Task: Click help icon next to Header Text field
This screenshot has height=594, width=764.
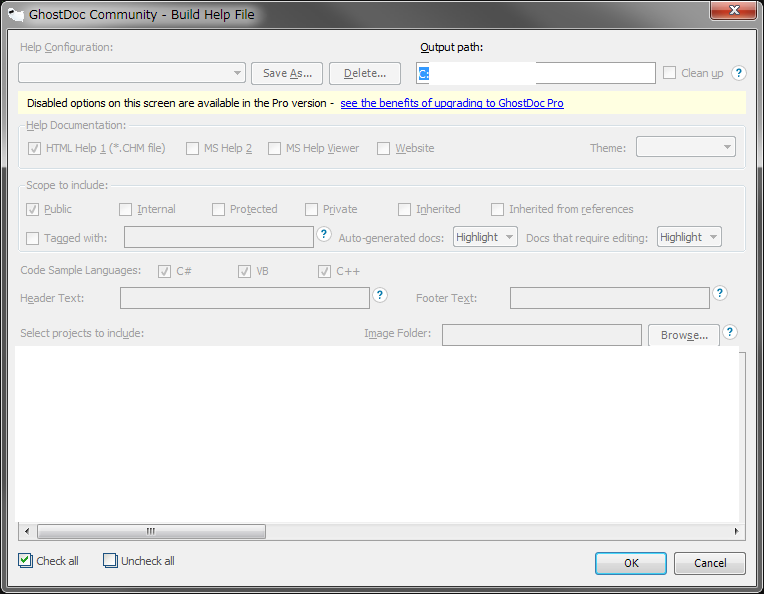Action: [x=380, y=295]
